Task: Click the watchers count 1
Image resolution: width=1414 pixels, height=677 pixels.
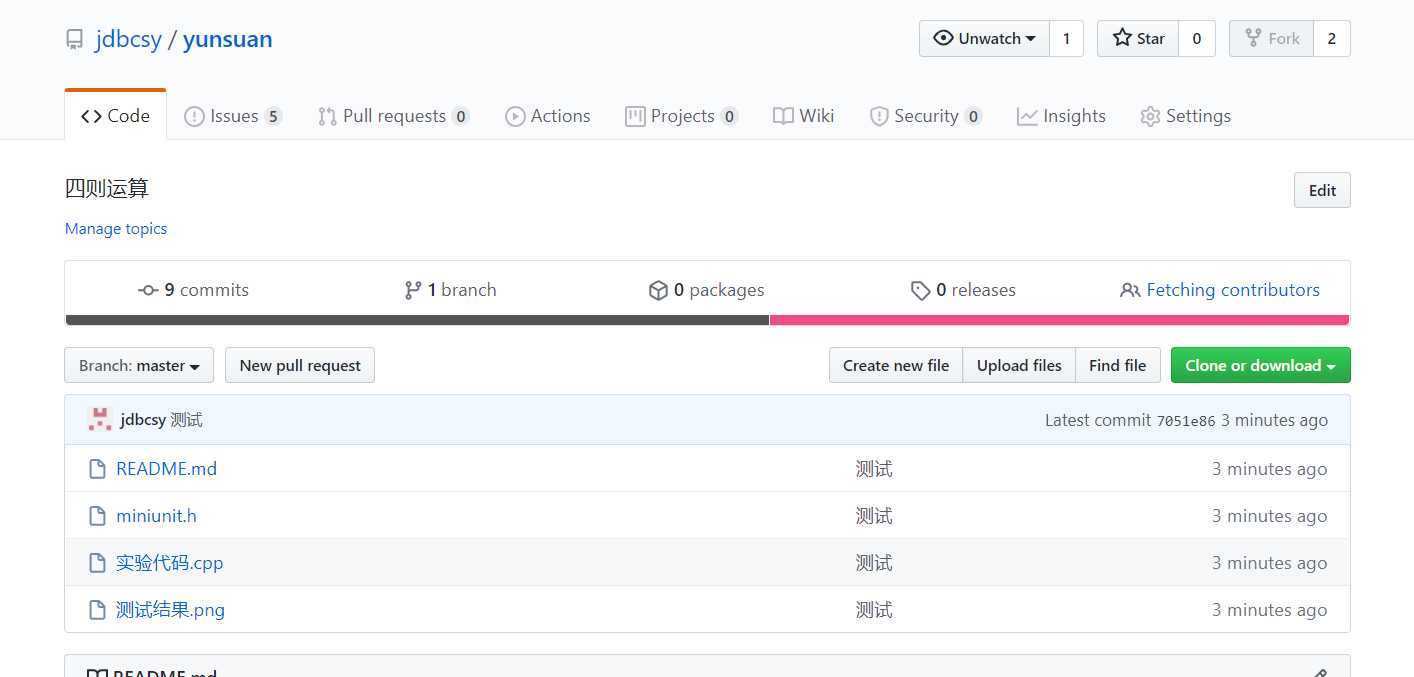Action: pos(1066,38)
